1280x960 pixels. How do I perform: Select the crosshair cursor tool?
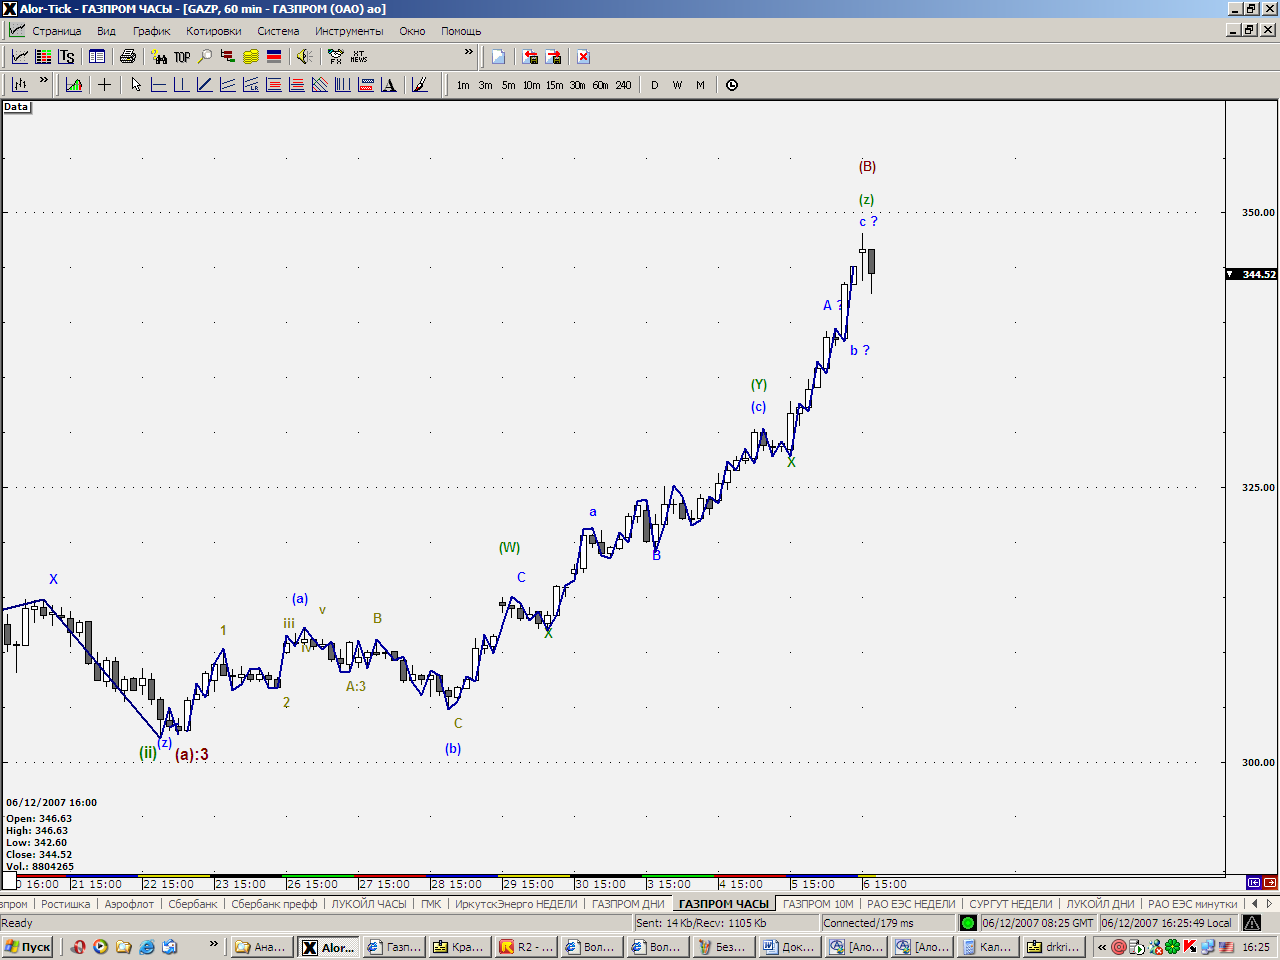(104, 85)
